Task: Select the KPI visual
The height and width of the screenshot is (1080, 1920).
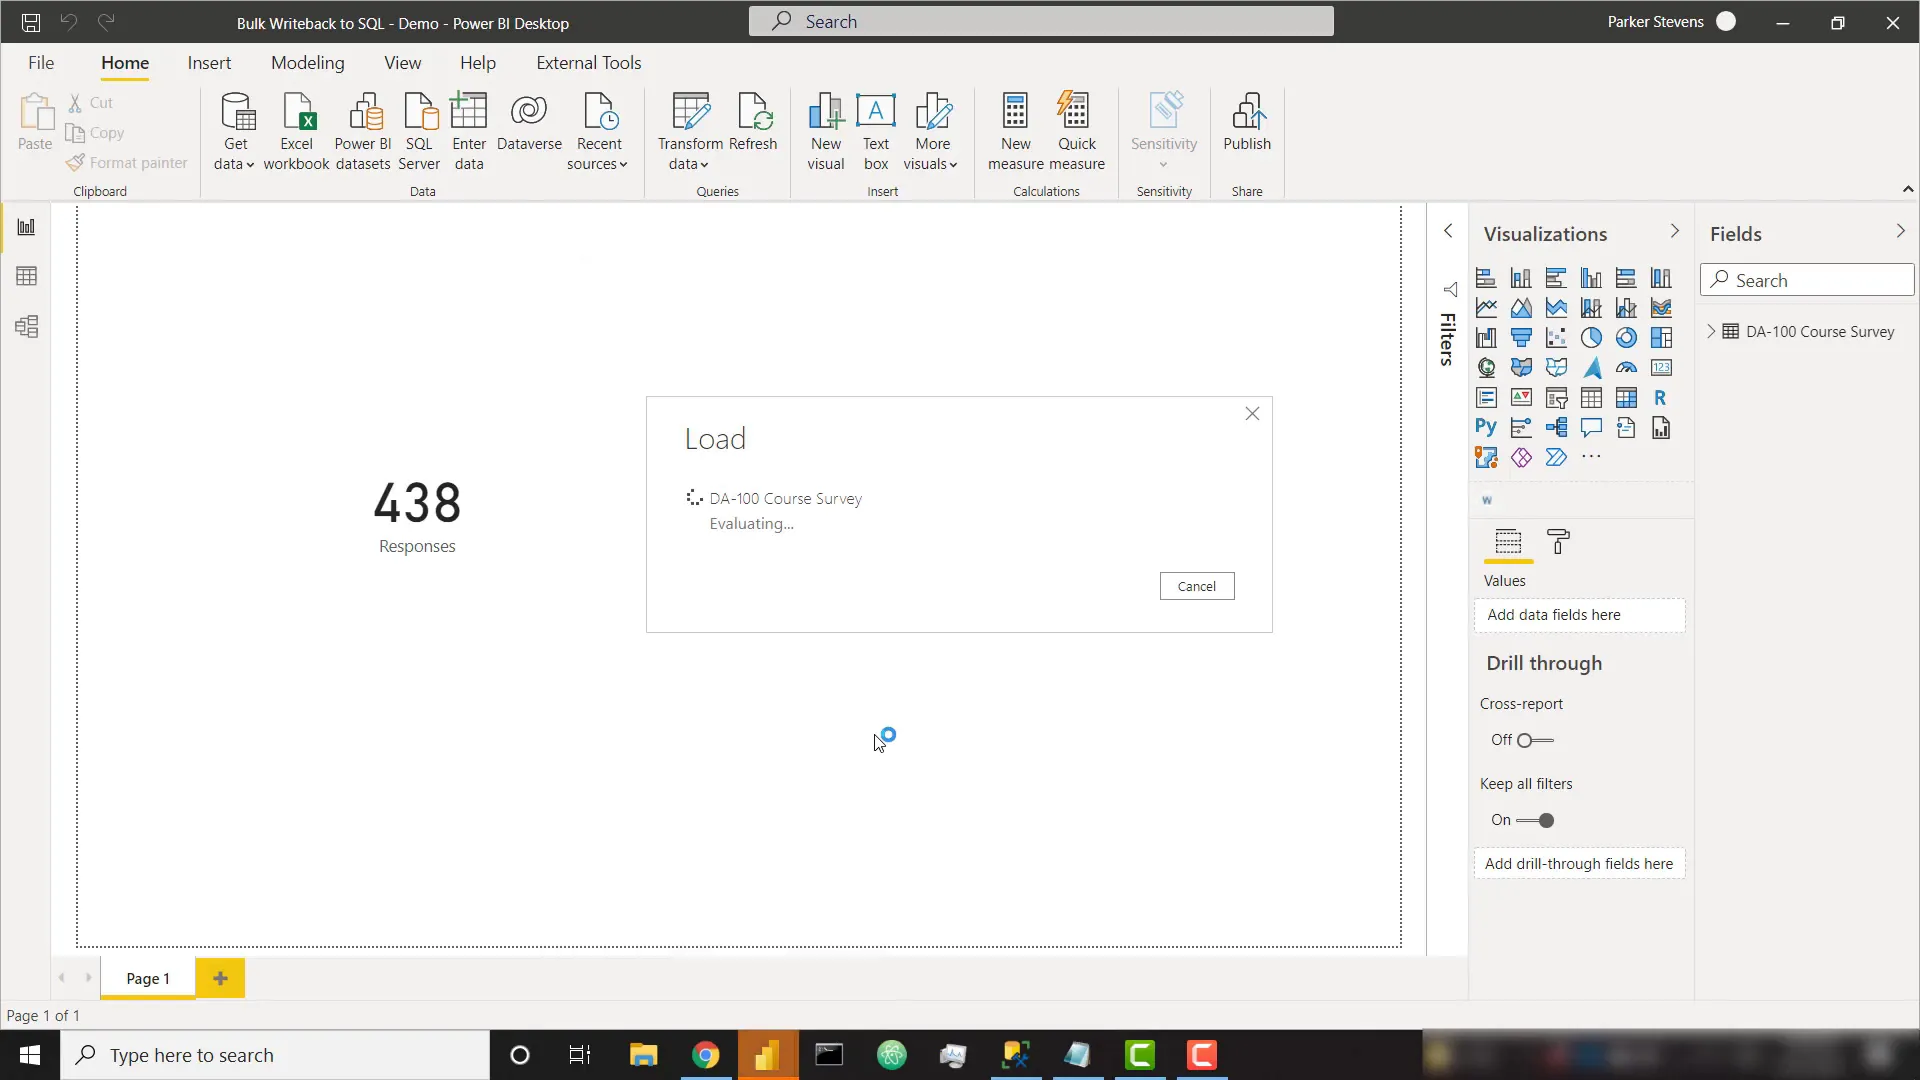Action: coord(1521,398)
